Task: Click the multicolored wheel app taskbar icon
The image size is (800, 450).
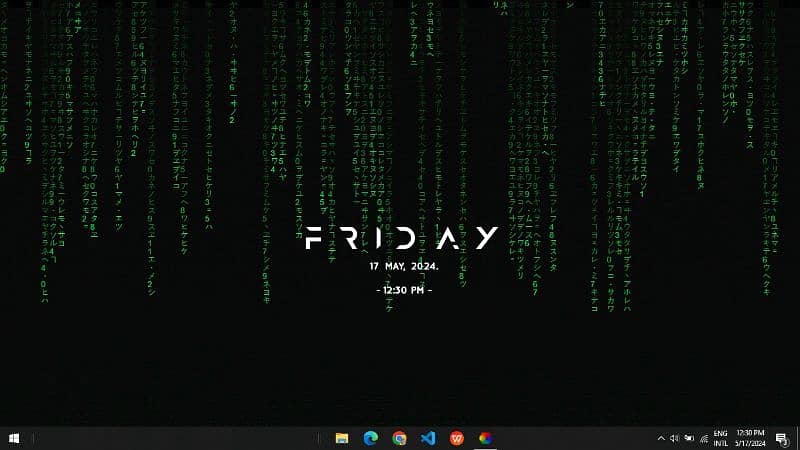Action: click(x=486, y=438)
